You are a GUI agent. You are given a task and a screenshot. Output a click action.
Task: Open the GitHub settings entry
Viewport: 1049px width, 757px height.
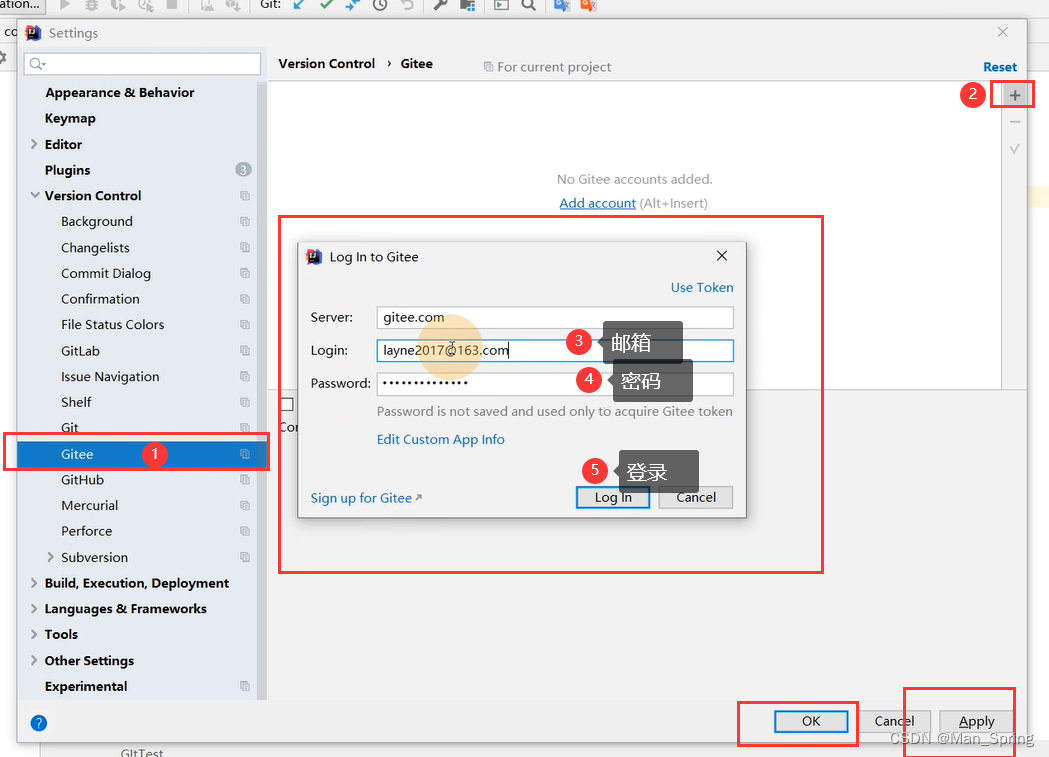pyautogui.click(x=82, y=479)
